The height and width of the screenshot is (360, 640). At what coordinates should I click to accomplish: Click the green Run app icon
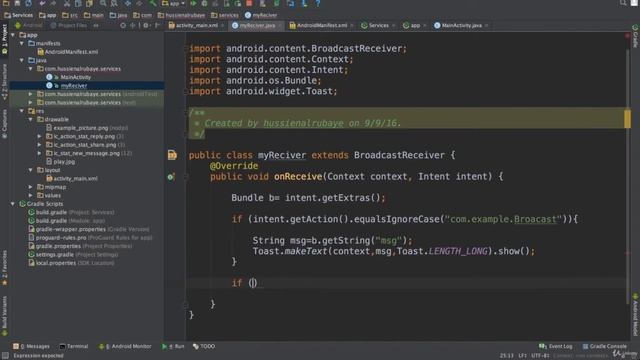(193, 3)
